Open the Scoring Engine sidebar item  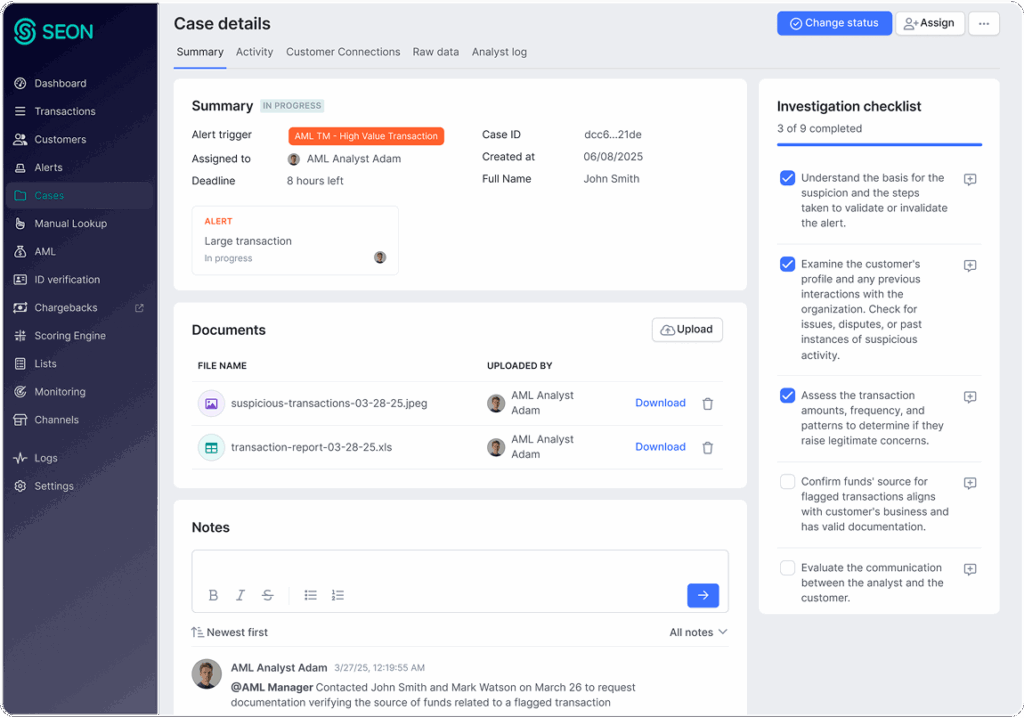click(x=70, y=336)
